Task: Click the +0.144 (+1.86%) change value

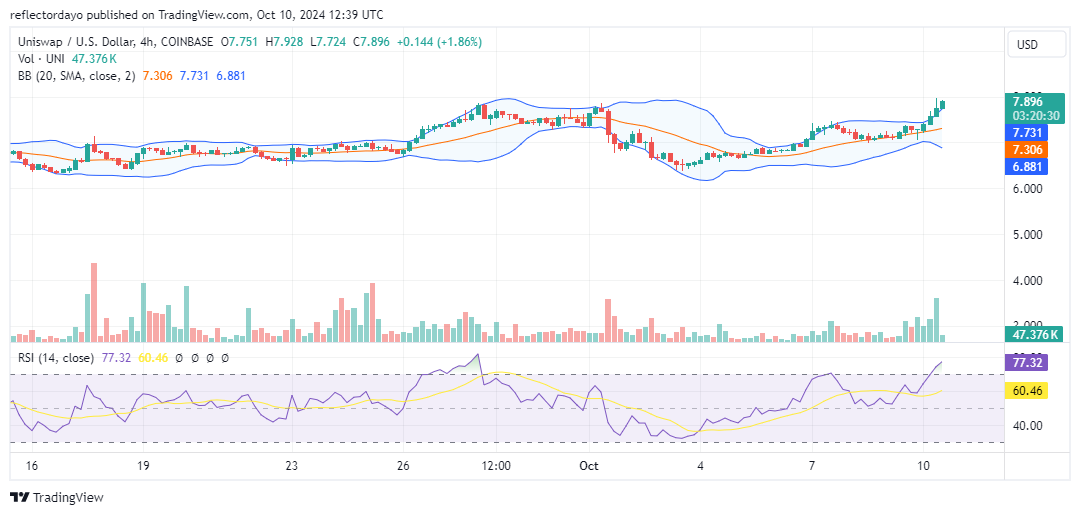Action: [x=439, y=42]
